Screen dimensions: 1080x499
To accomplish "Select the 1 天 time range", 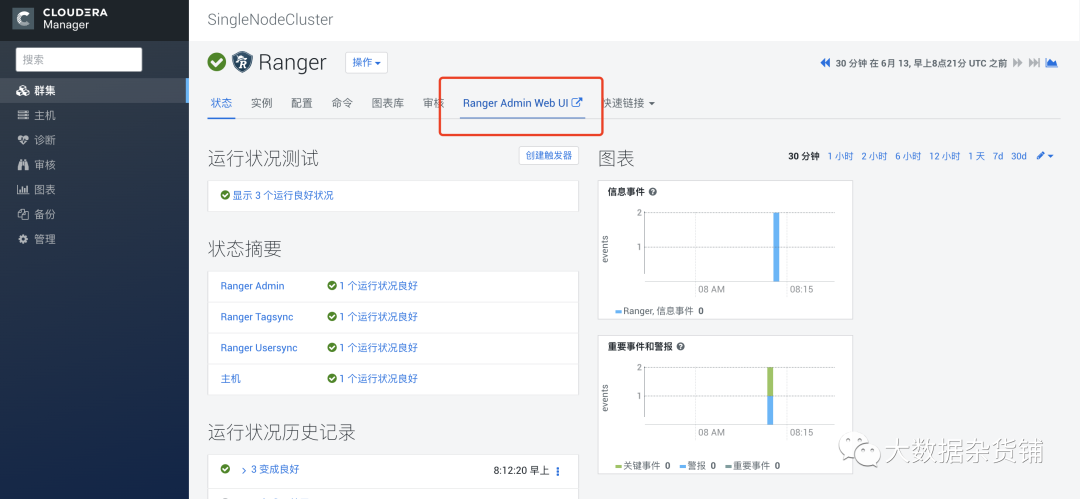I will click(976, 156).
